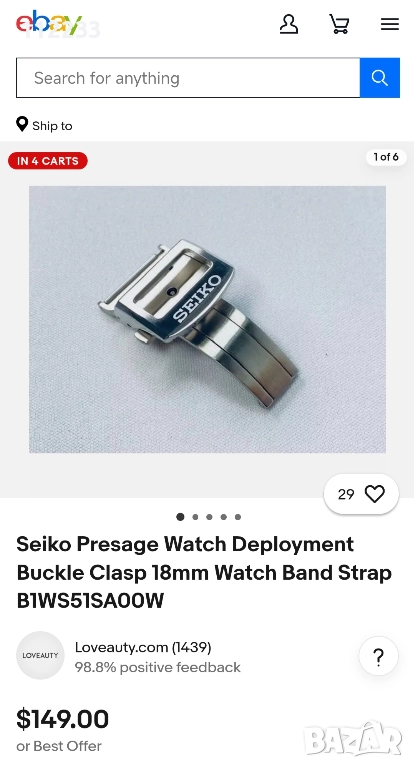414x768 pixels.
Task: Jump to the fourth carousel dot
Action: pyautogui.click(x=223, y=517)
